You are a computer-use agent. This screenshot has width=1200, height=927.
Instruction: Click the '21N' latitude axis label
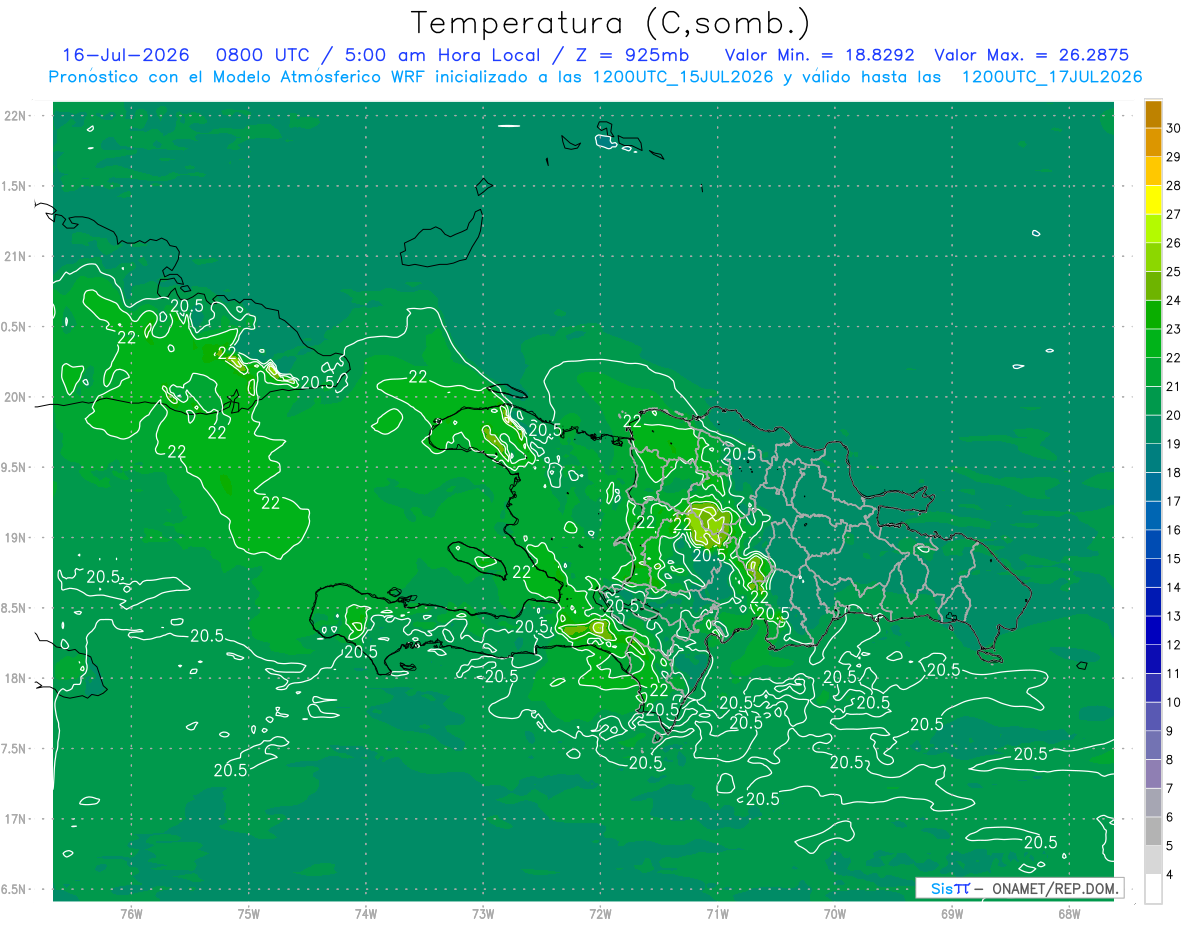tap(16, 257)
